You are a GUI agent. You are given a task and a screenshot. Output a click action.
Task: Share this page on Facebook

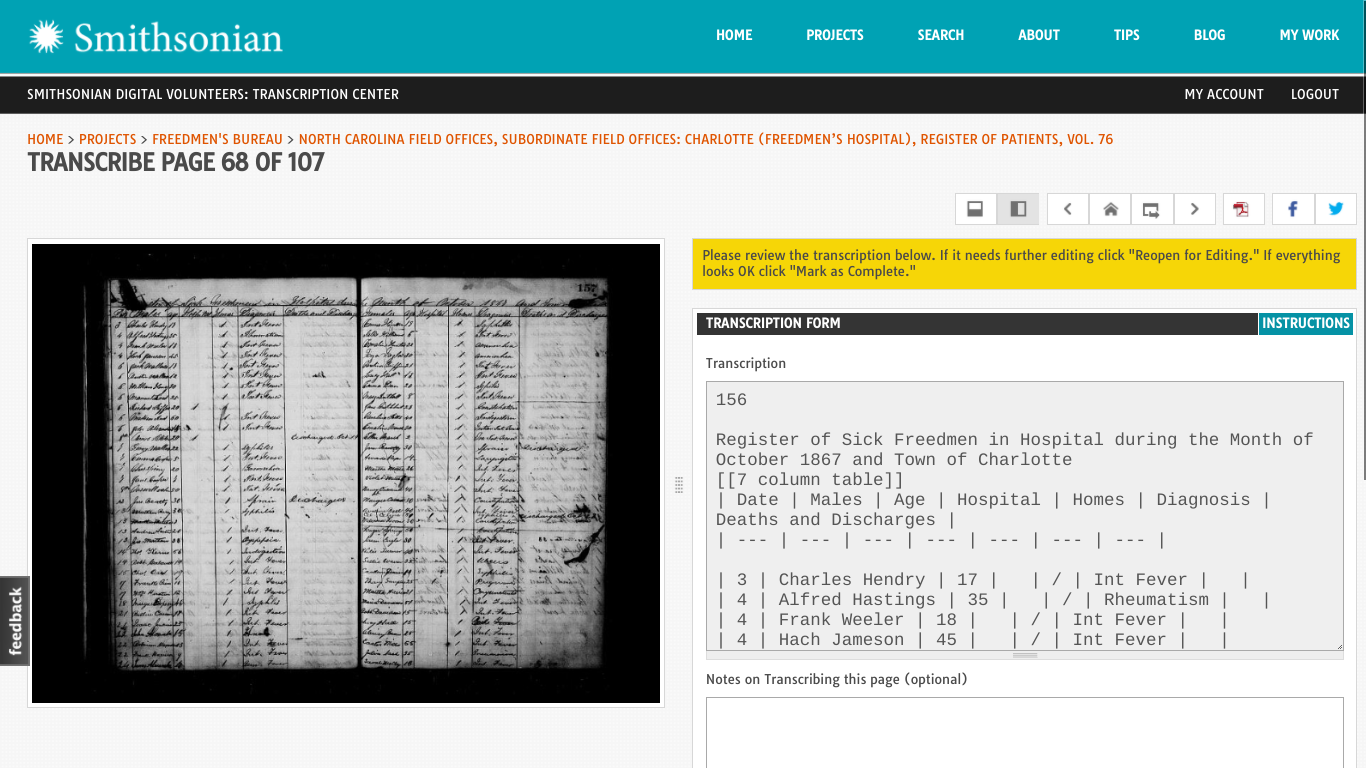pos(1293,209)
